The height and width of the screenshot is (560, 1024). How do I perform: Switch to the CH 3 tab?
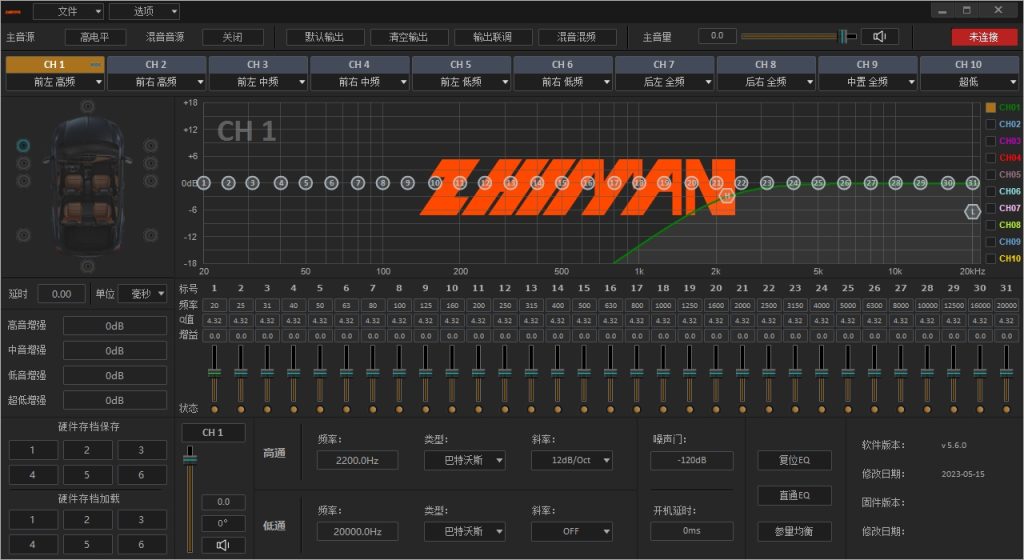coord(258,65)
